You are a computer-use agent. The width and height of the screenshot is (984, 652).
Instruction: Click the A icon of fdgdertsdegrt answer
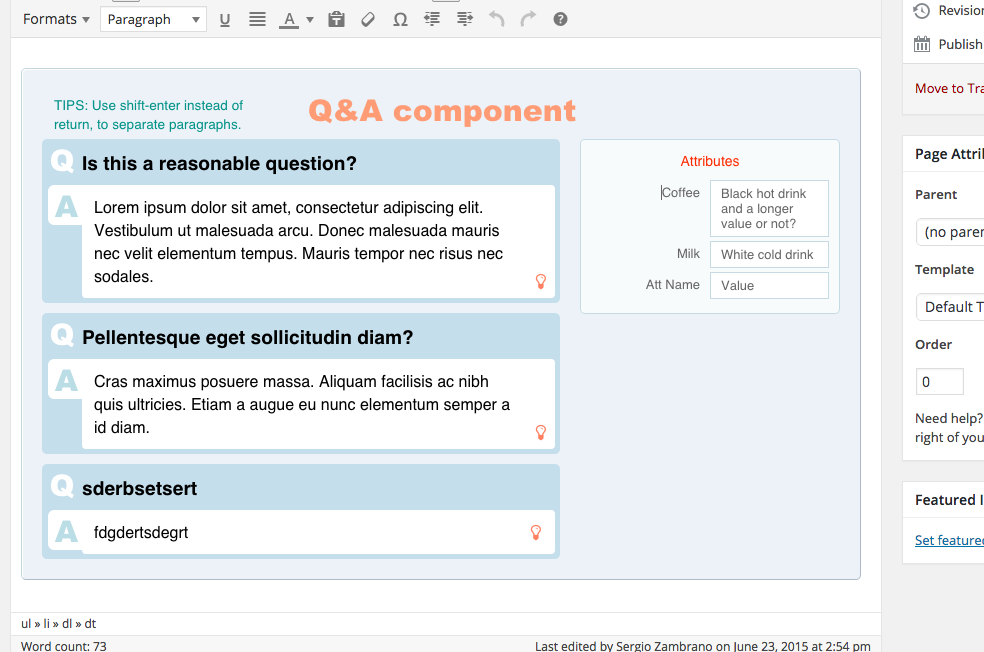click(67, 532)
